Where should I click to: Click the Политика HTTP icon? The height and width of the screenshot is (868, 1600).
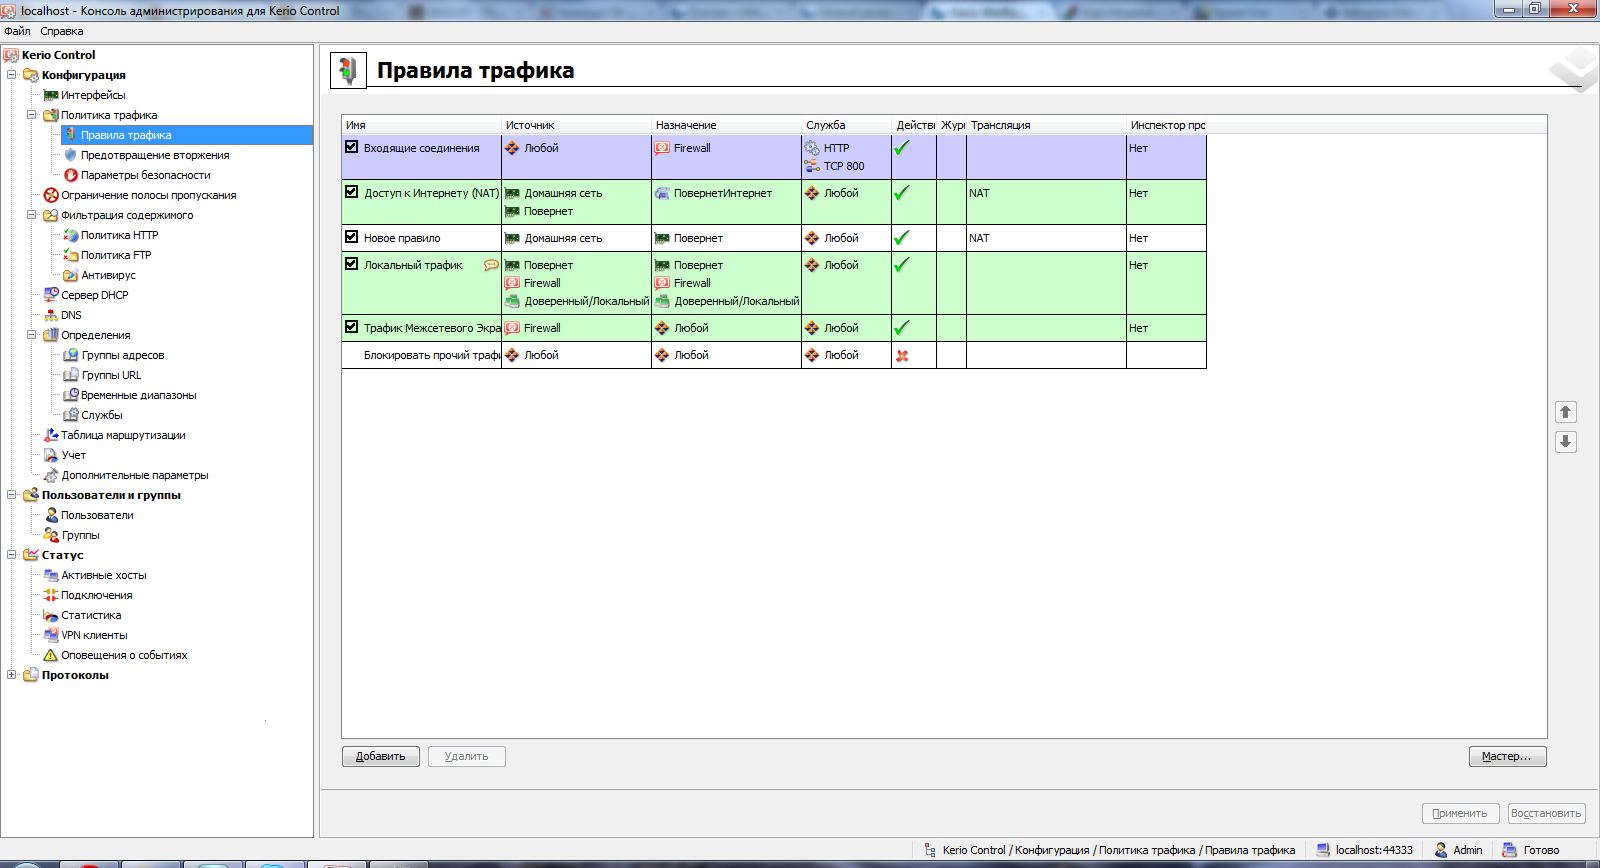coord(71,235)
